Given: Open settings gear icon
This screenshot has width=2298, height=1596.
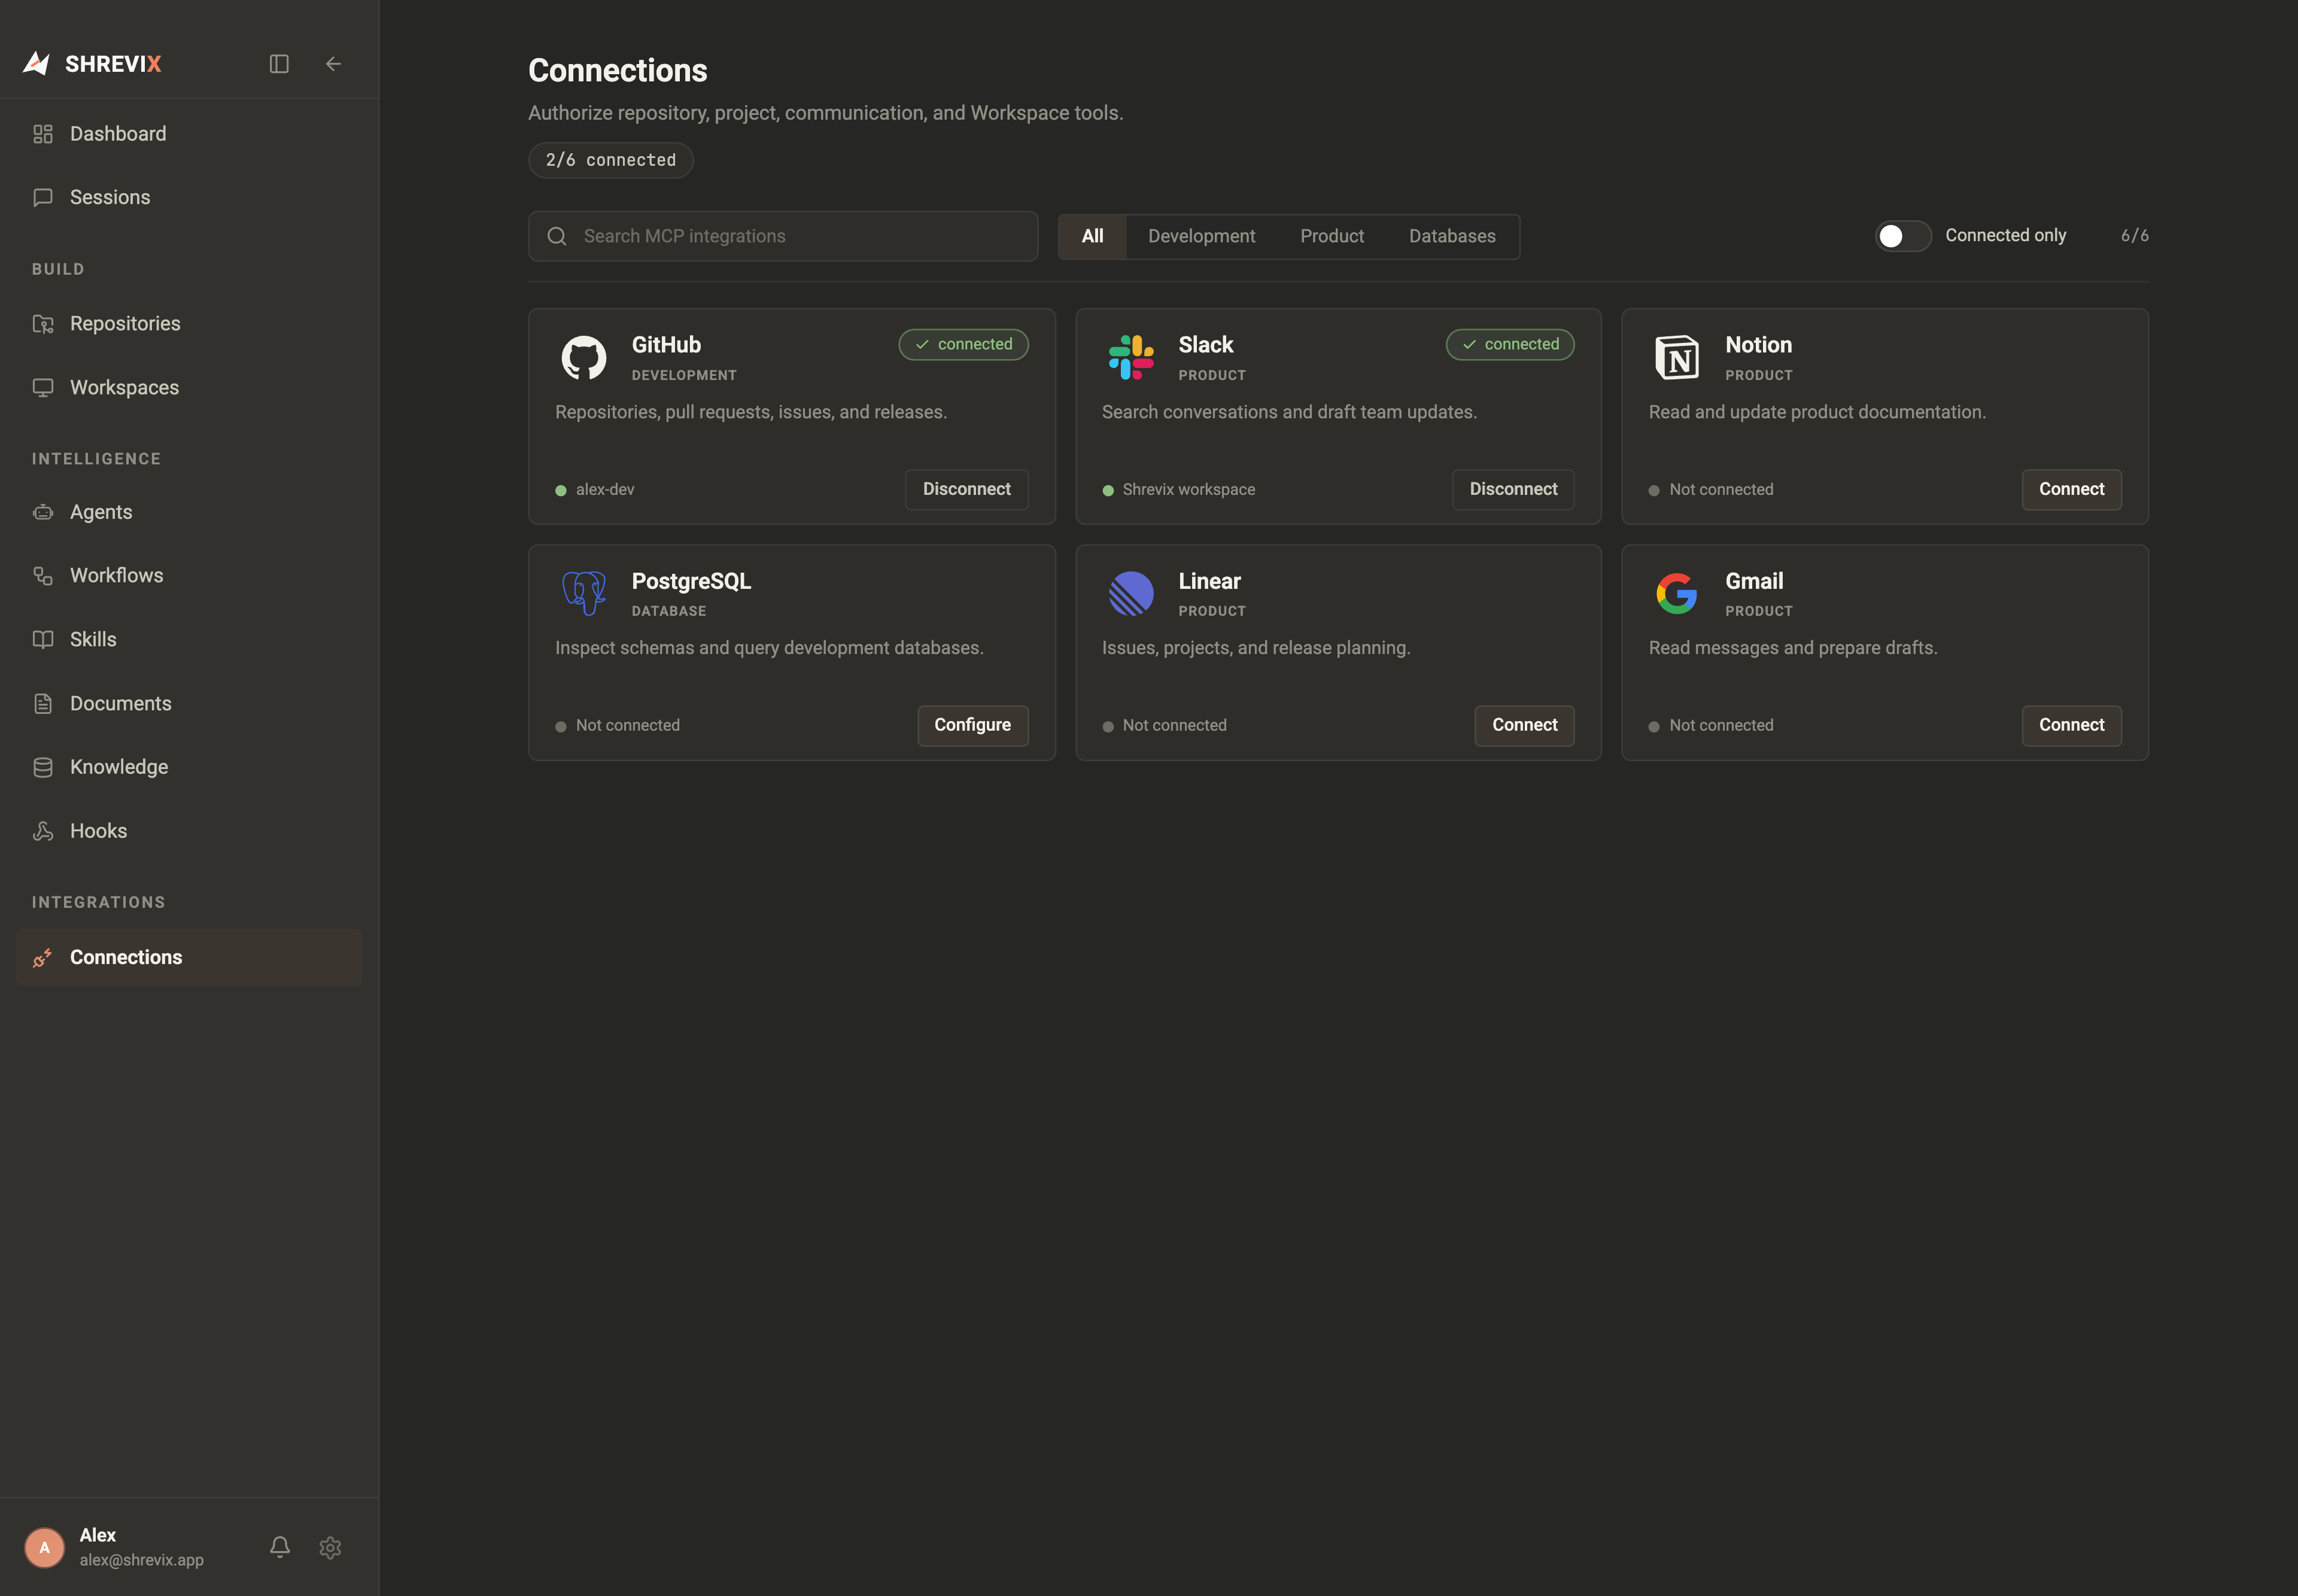Looking at the screenshot, I should click(x=330, y=1547).
